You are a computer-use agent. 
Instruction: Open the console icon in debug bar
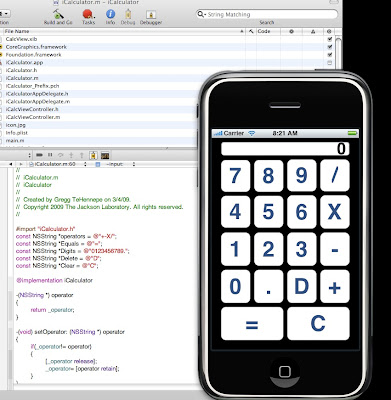pos(105,155)
